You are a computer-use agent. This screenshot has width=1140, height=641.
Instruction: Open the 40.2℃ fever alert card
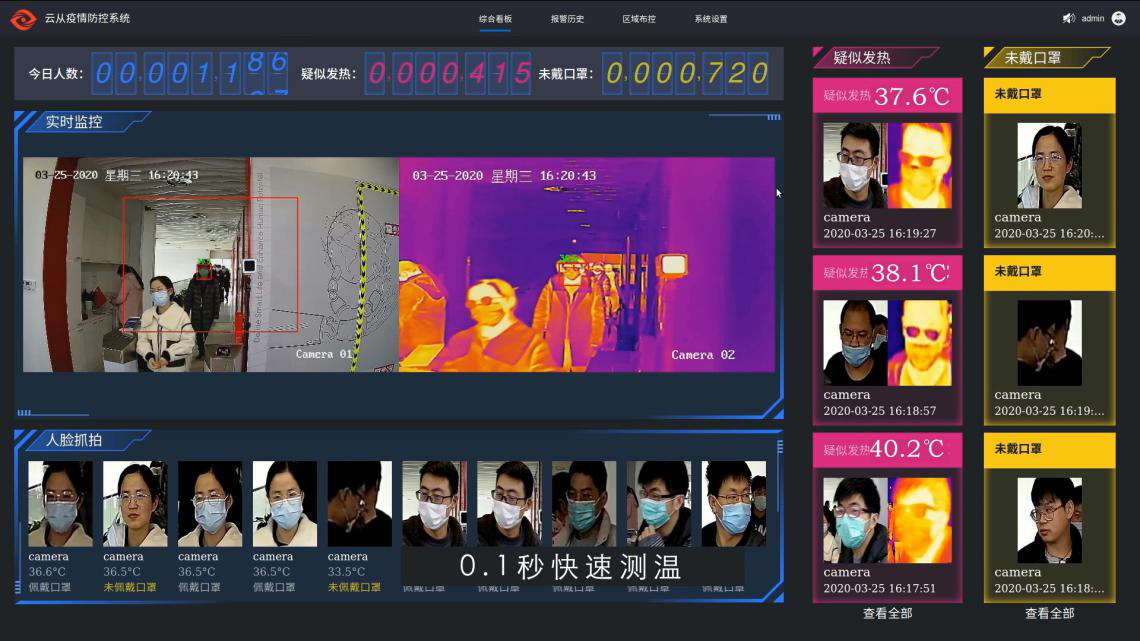click(x=887, y=518)
